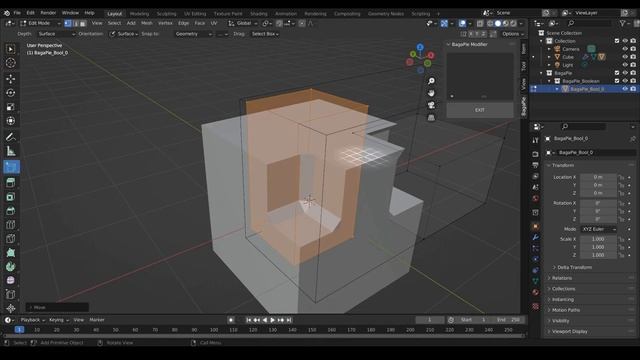
Task: Open the Vertex menu
Action: pyautogui.click(x=165, y=24)
